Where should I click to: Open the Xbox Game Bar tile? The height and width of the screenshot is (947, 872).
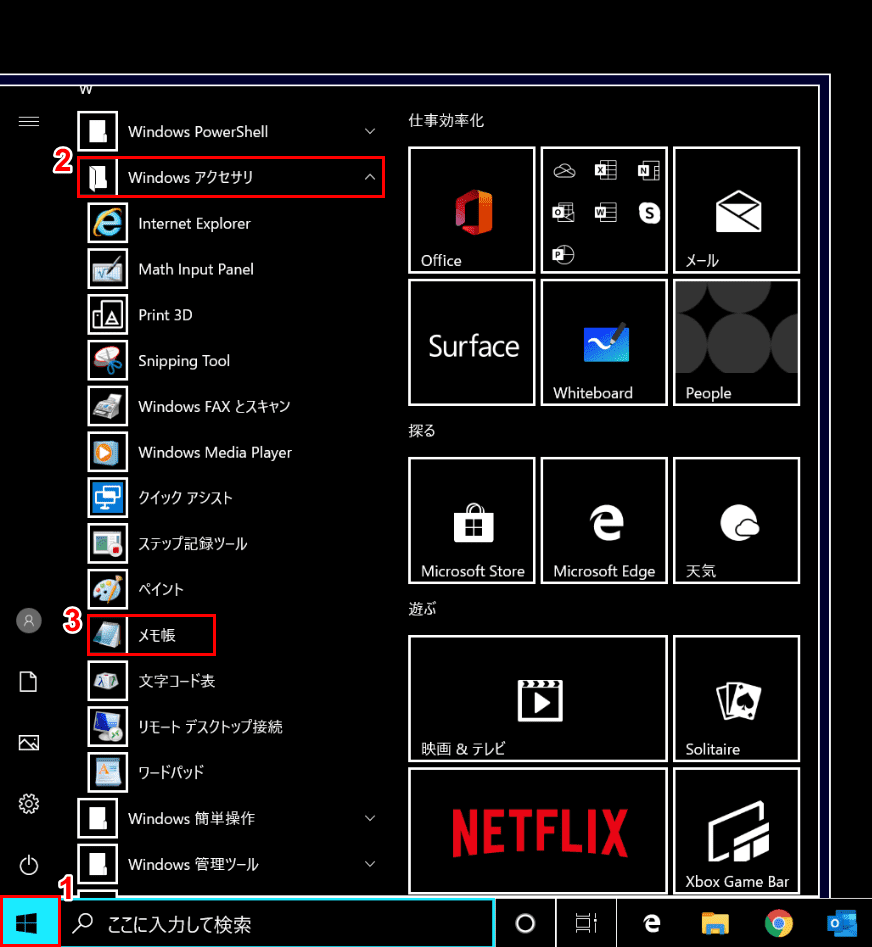coord(737,830)
